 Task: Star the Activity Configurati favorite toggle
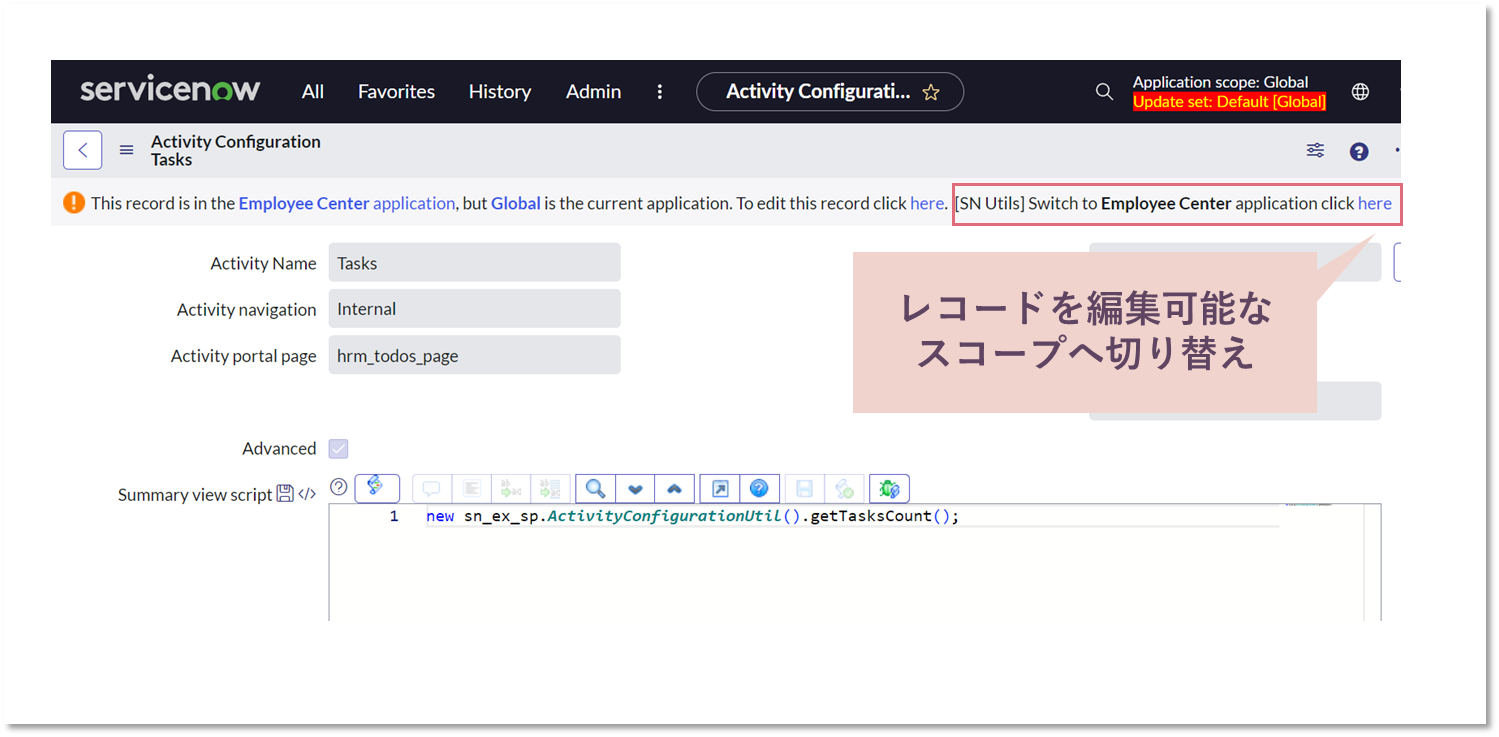(930, 91)
